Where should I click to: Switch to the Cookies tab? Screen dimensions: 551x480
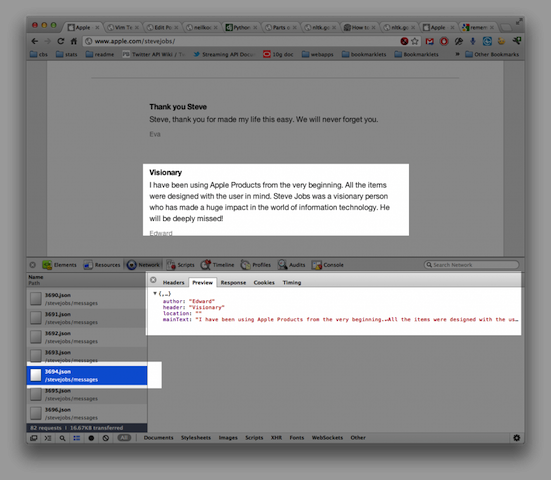coord(264,283)
